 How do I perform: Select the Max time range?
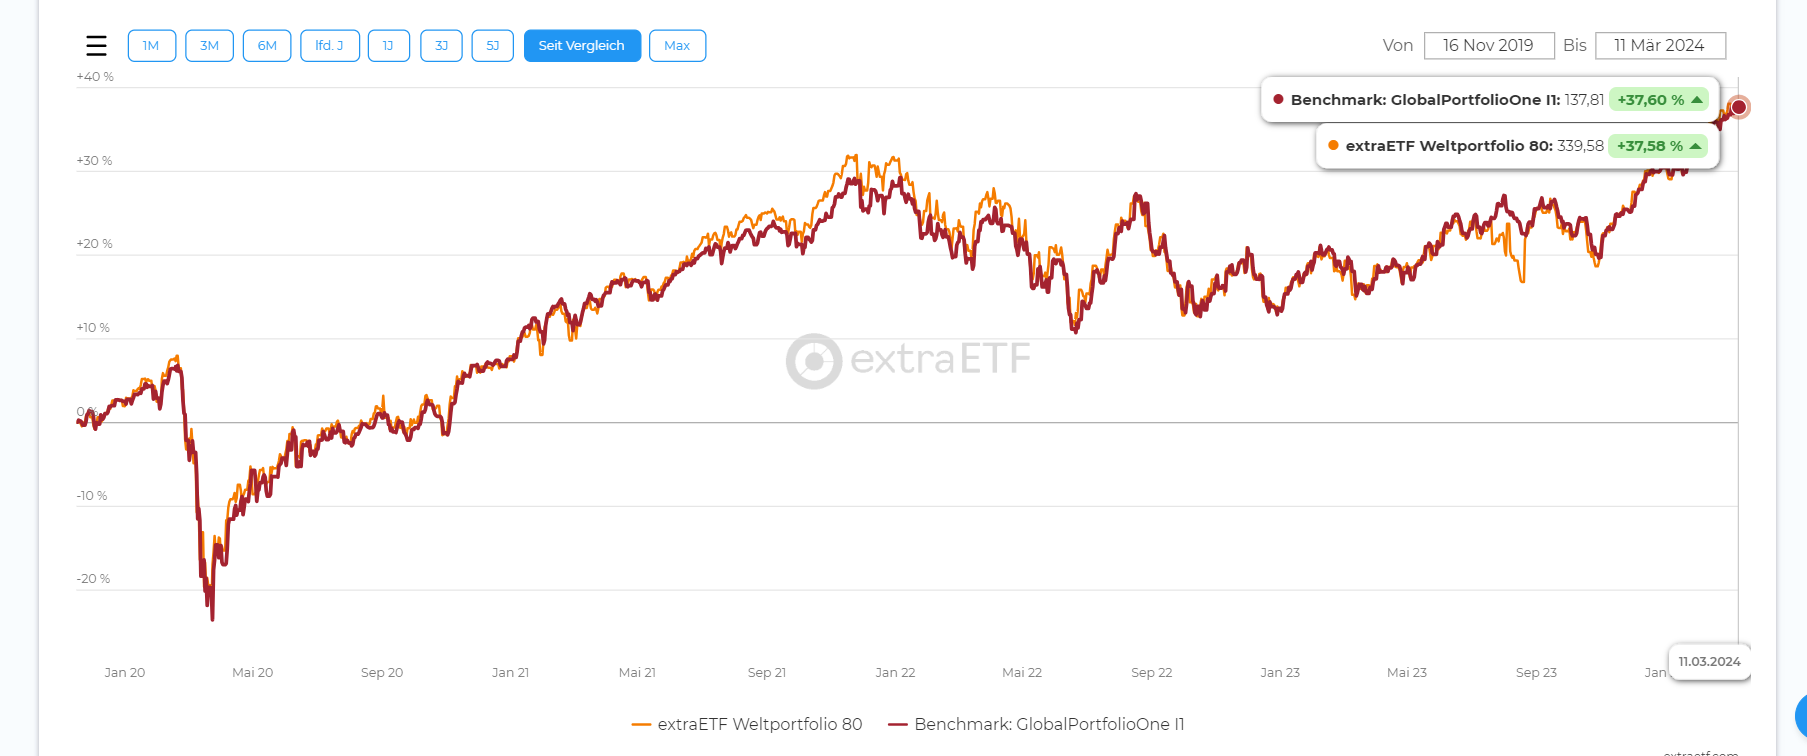[677, 46]
